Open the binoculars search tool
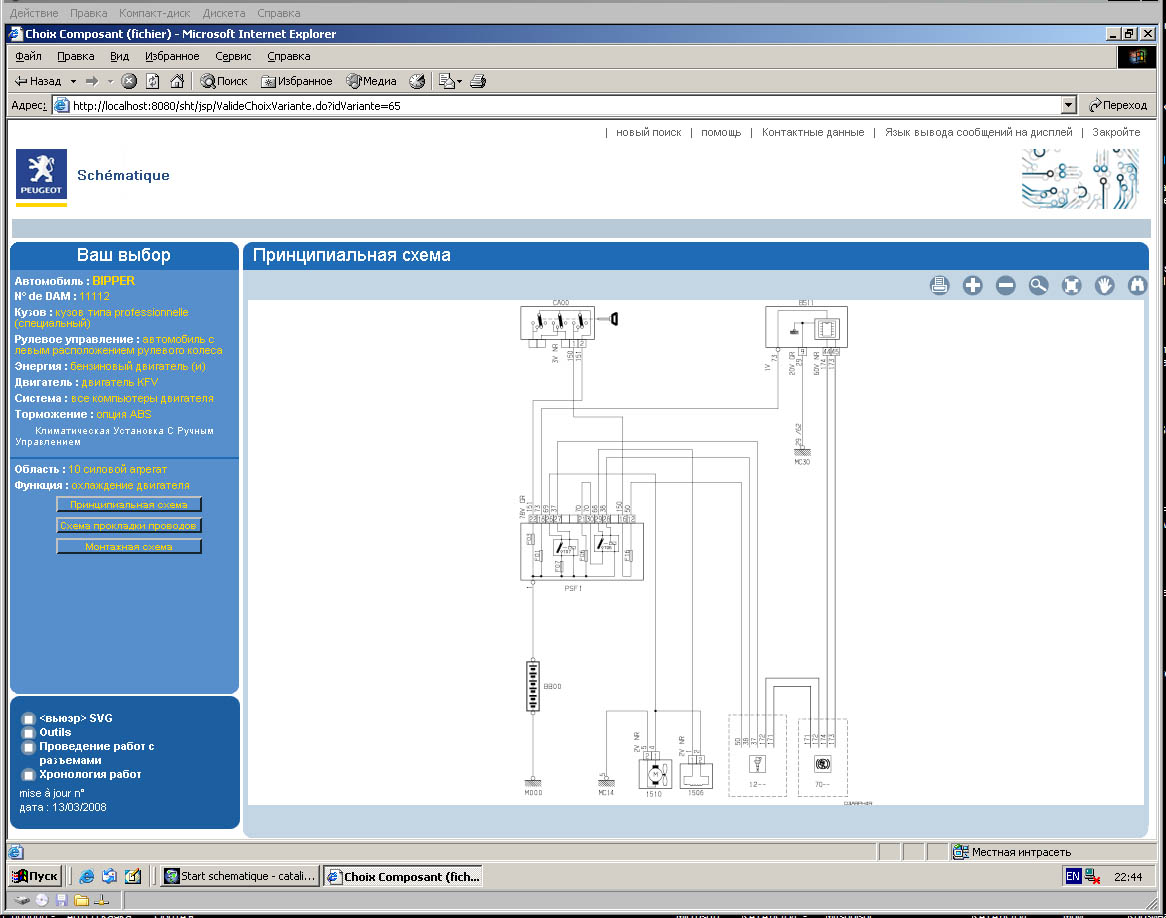The height and width of the screenshot is (918, 1166). (x=1137, y=286)
